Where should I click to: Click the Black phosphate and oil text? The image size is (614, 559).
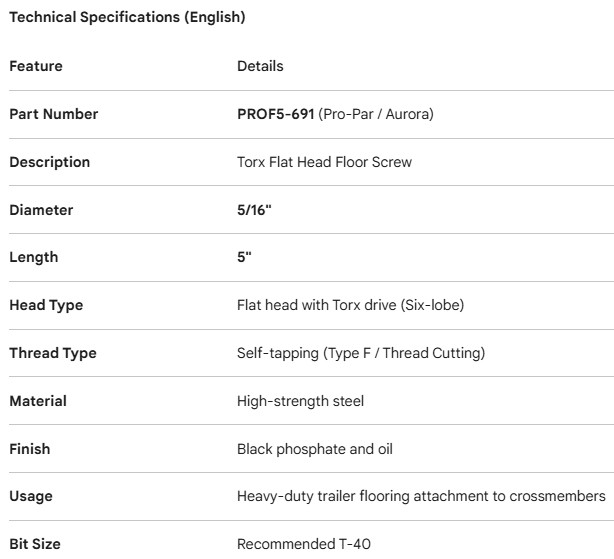click(x=315, y=449)
